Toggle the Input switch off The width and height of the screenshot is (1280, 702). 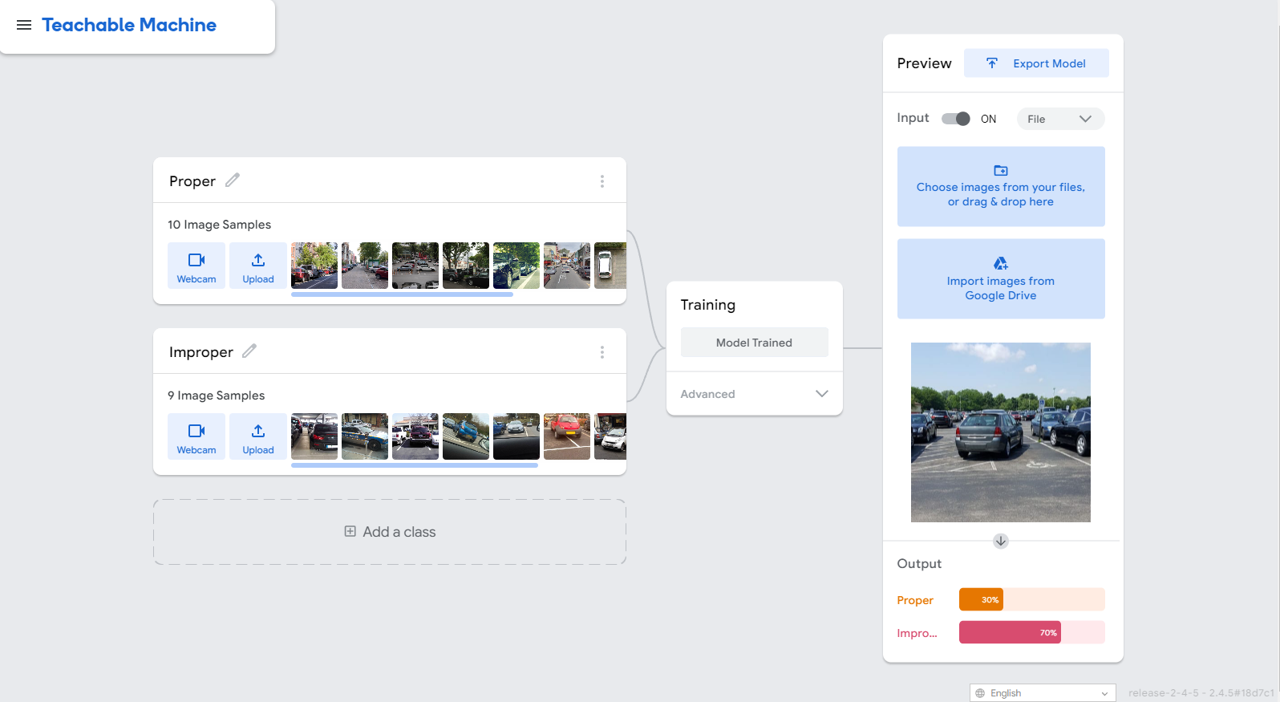[x=956, y=119]
